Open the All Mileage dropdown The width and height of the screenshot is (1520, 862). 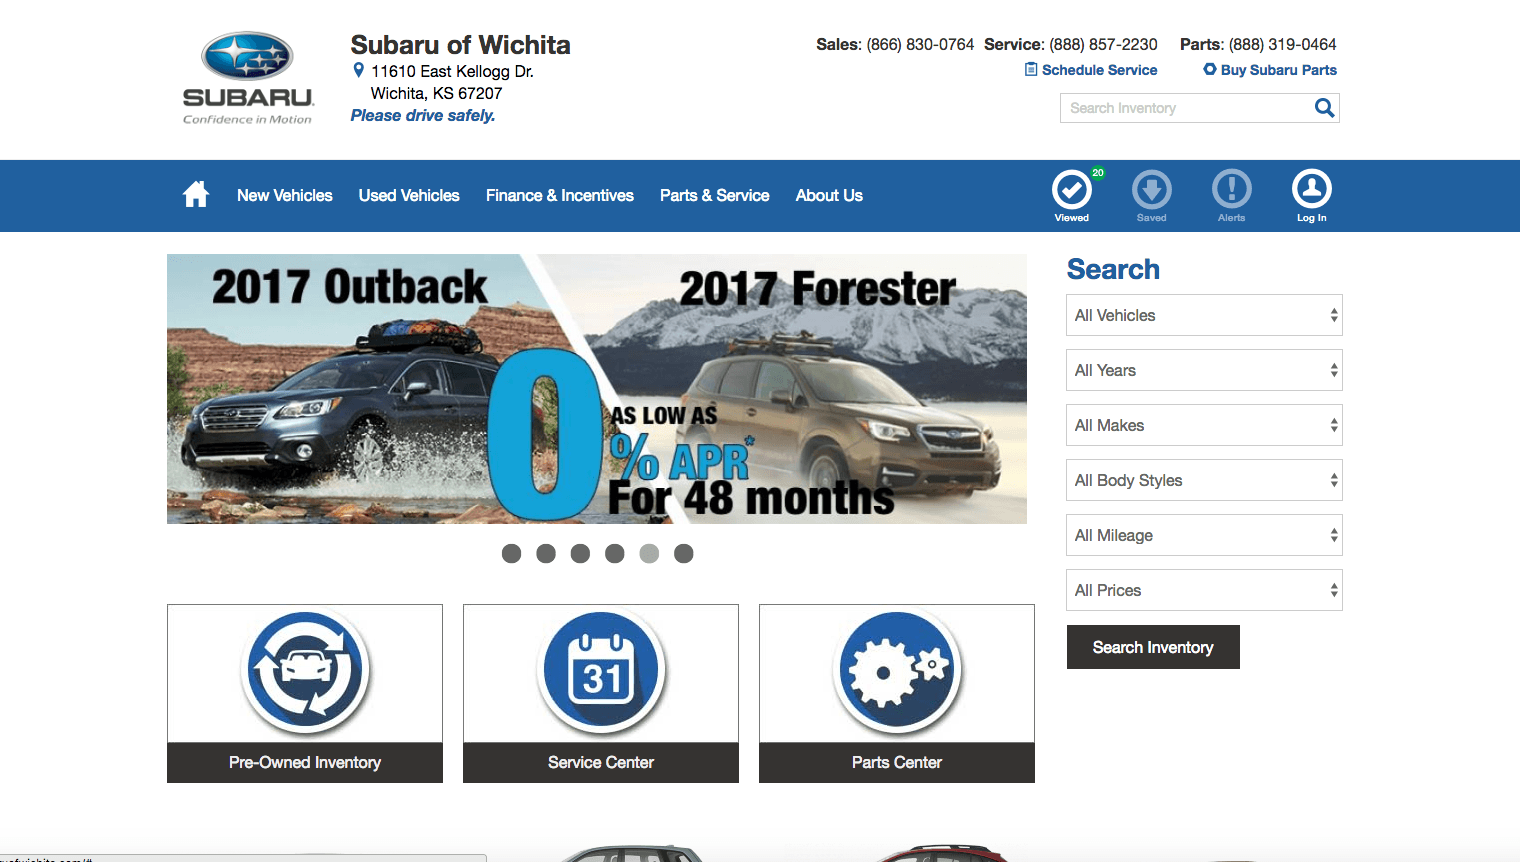[x=1204, y=535]
